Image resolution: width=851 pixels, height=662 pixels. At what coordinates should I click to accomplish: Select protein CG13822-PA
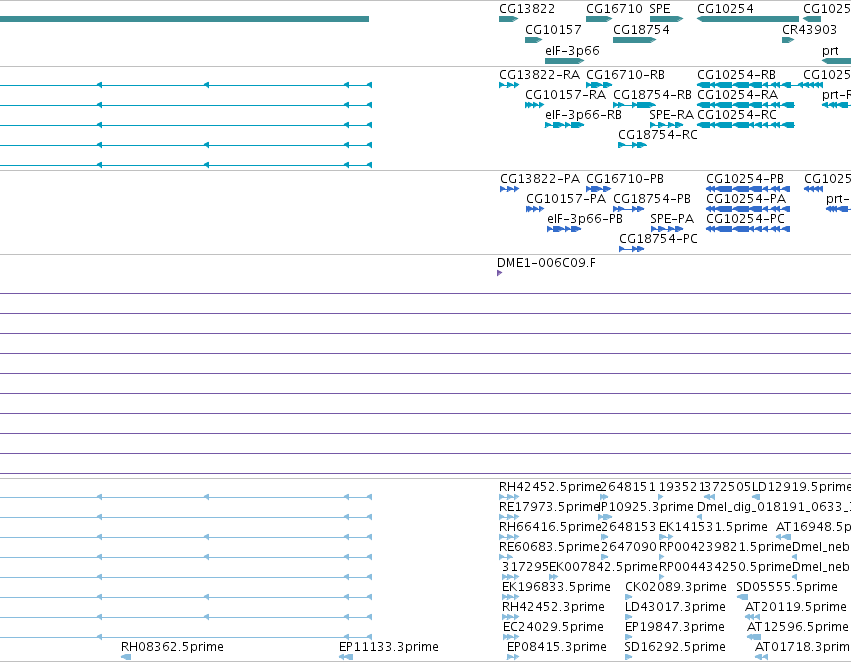click(x=540, y=179)
